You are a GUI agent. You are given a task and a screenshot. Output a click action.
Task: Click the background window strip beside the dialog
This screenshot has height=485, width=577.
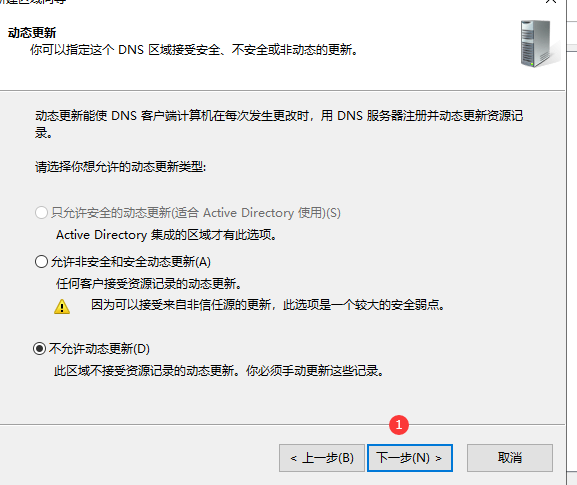tap(572, 242)
